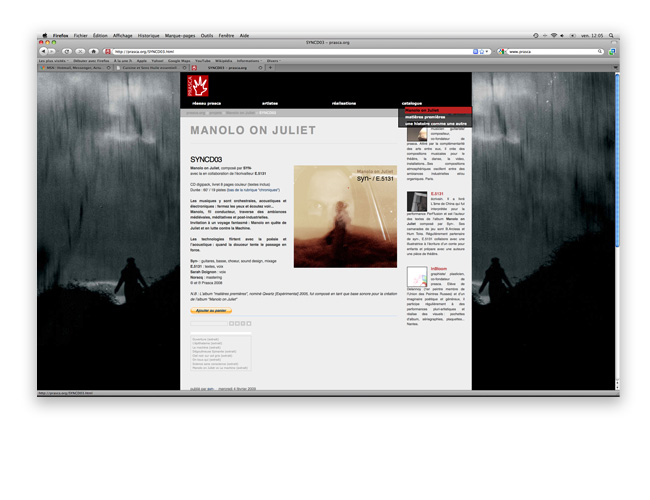
Task: Stop loading with the X button
Action: tap(80, 51)
